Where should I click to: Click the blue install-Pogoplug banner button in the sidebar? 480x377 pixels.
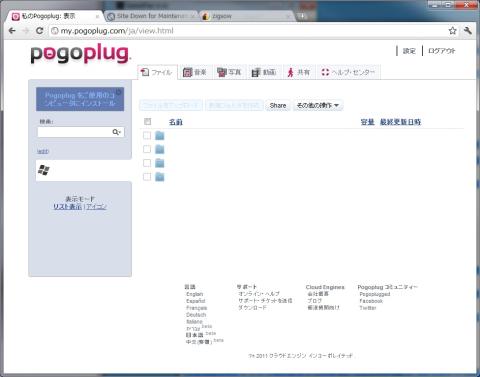80,99
